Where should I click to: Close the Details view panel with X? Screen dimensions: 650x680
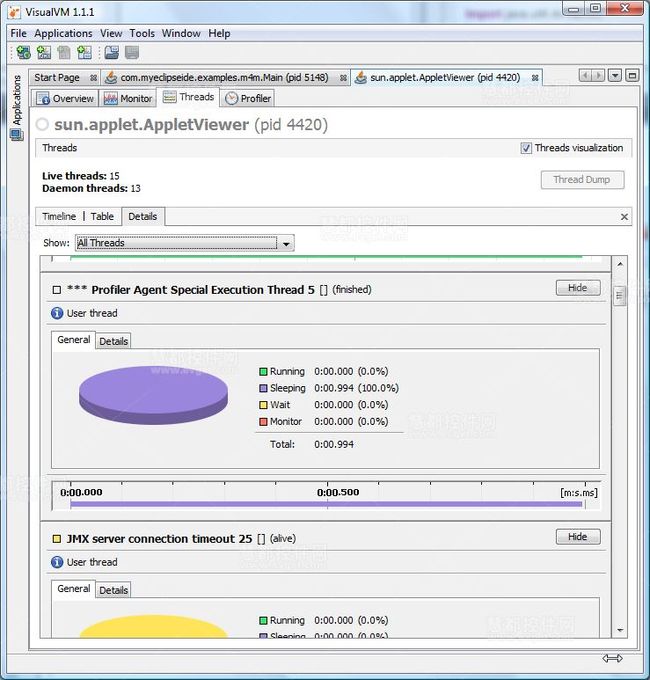(x=625, y=217)
